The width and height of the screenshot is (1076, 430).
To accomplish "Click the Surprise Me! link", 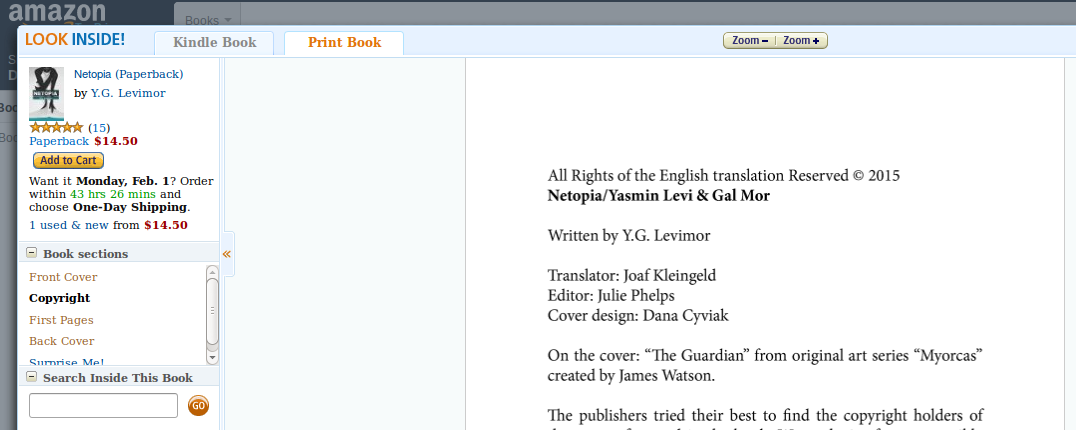I will [67, 361].
